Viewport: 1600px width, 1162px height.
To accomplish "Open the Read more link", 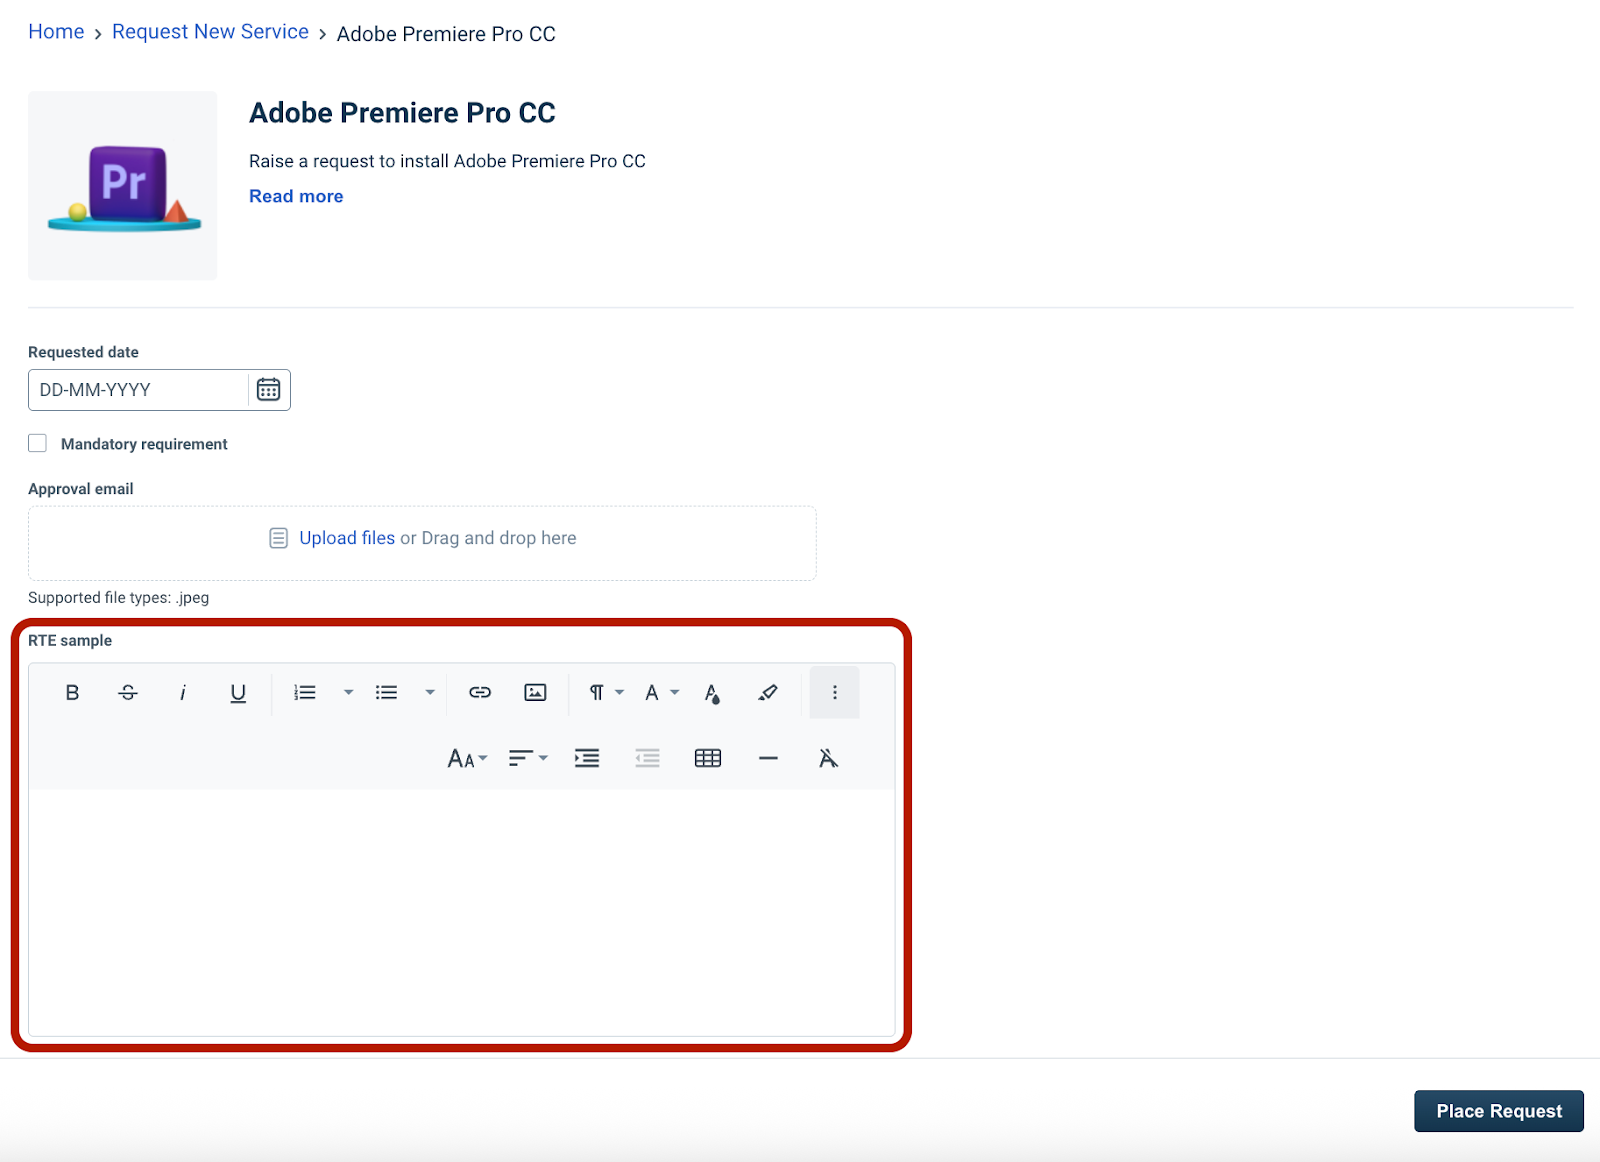I will [x=296, y=196].
